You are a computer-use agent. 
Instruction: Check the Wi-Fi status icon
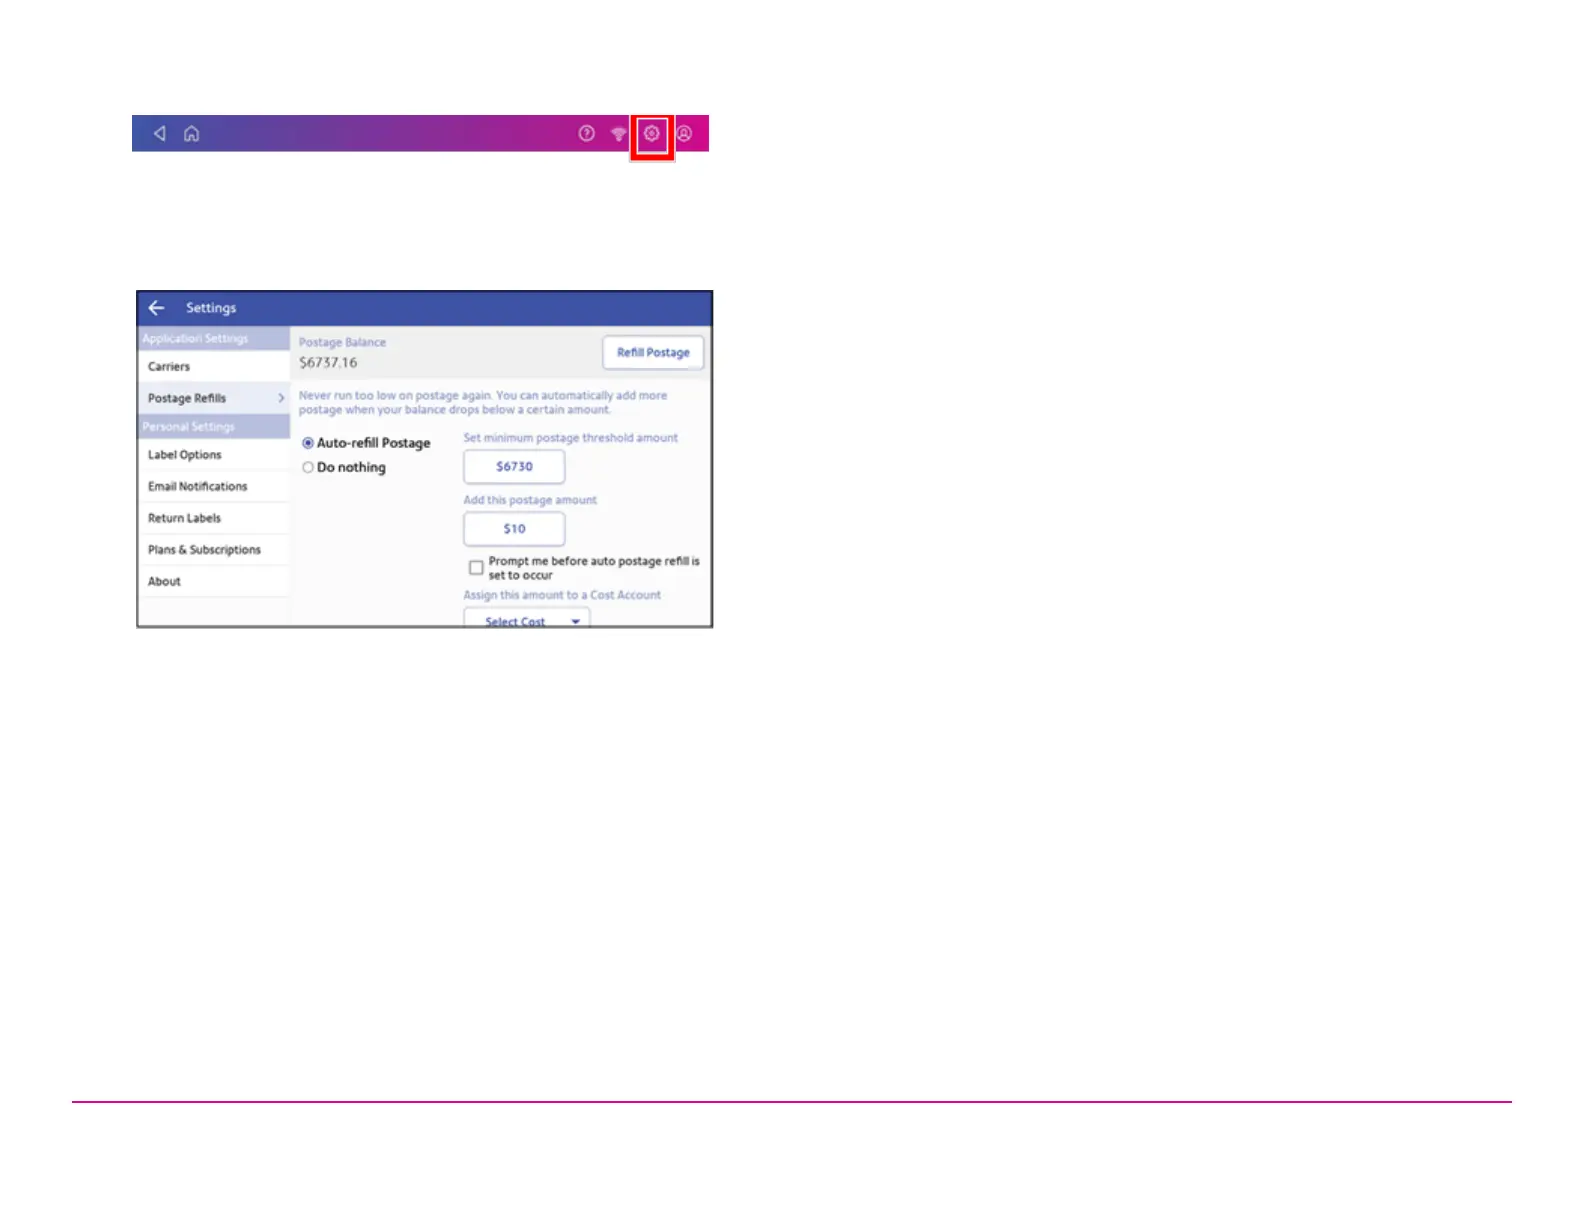coord(619,134)
